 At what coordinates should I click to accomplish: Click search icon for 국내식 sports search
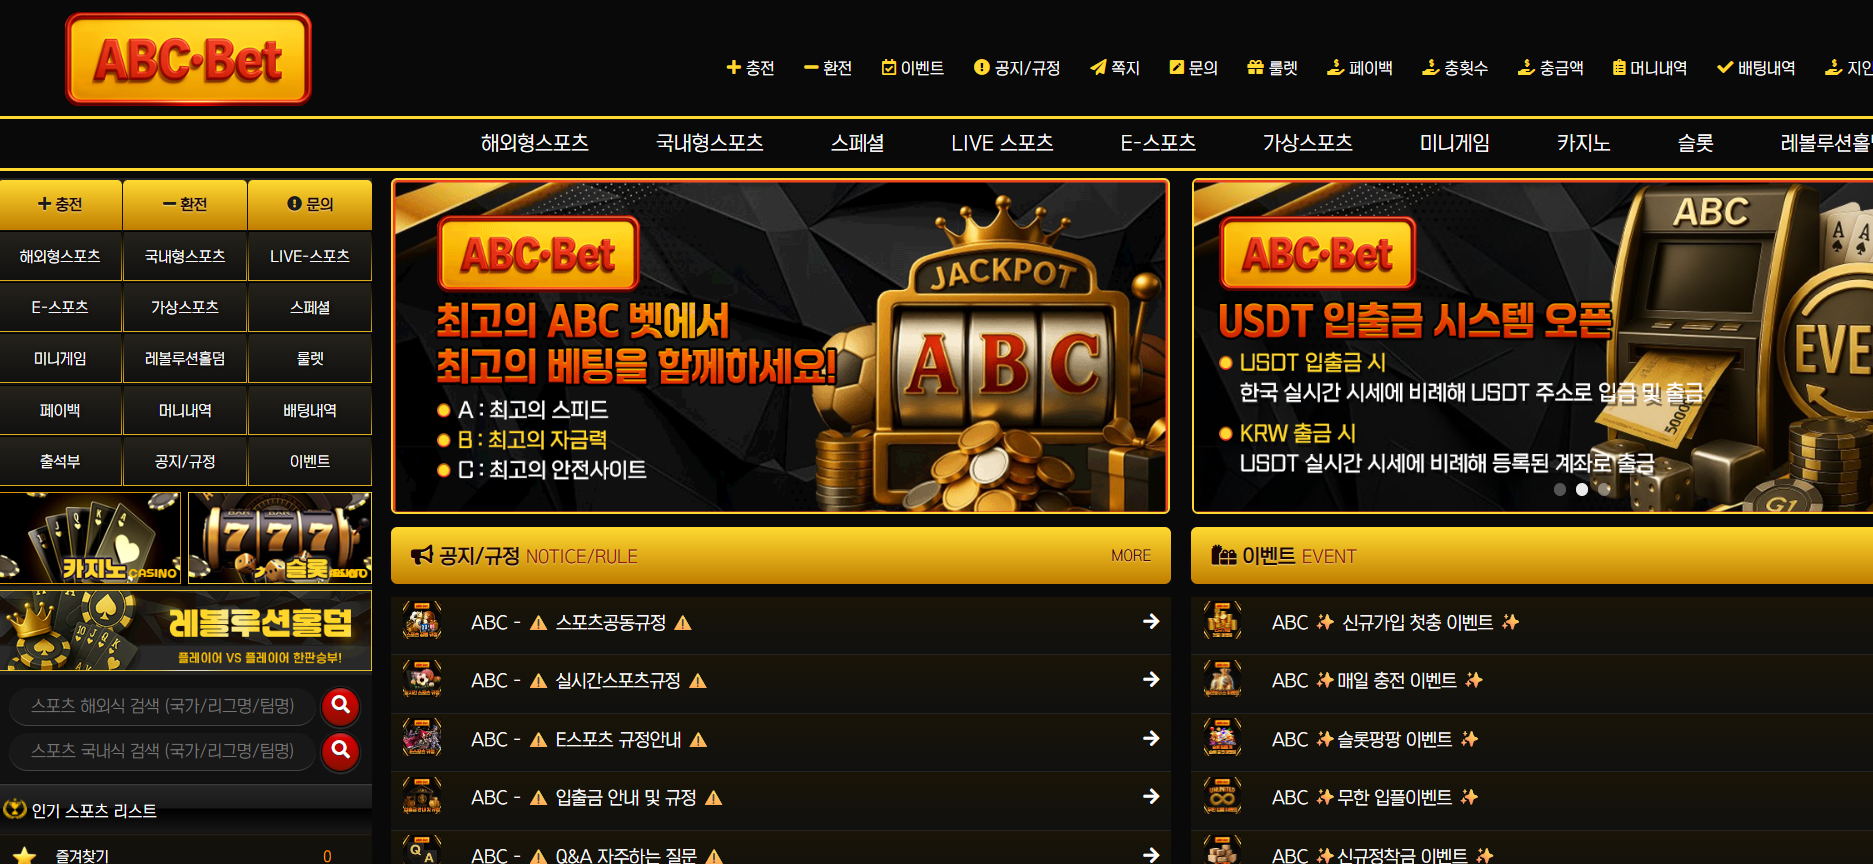pyautogui.click(x=340, y=750)
